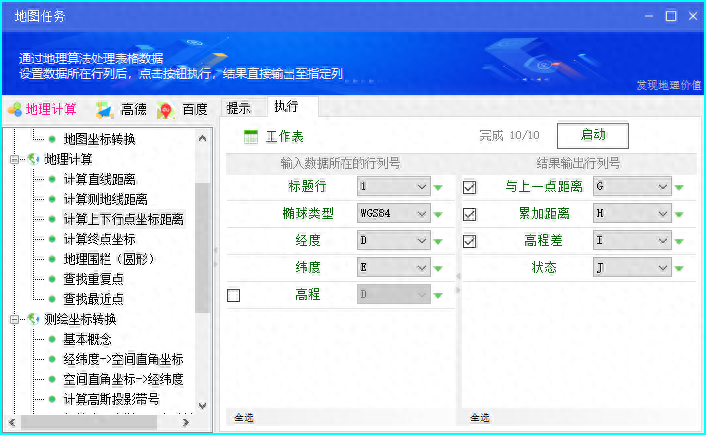
Task: Click green dot beside 查找重复点
Action: coord(52,279)
